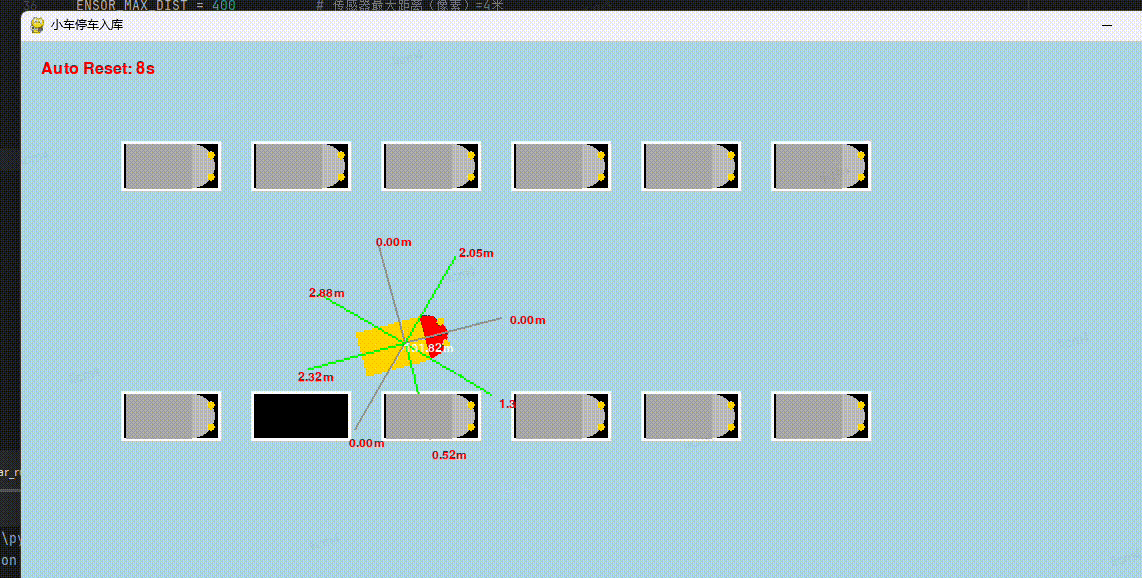Click the pygame snake icon in title bar

[x=36, y=25]
